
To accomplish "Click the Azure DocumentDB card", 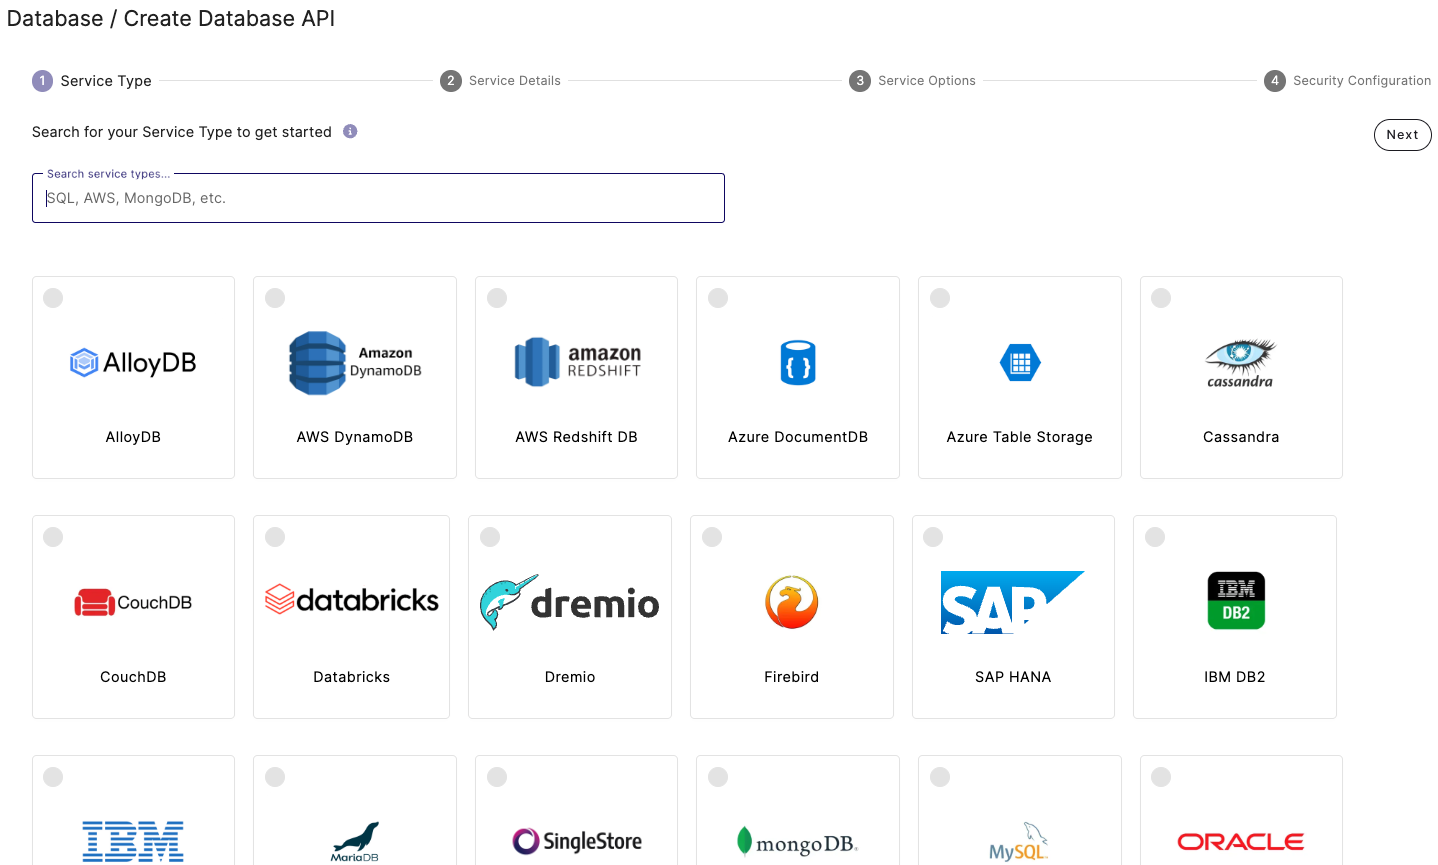I will point(797,377).
